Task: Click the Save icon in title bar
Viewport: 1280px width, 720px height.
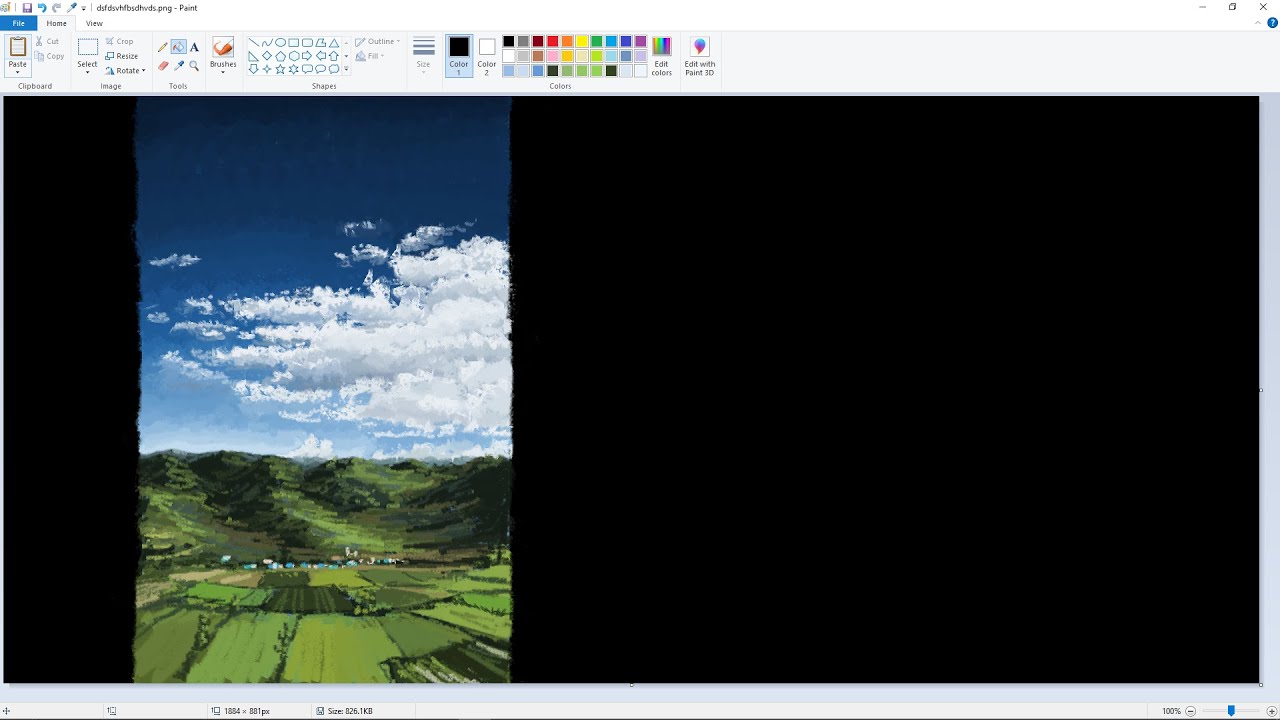Action: pos(27,7)
